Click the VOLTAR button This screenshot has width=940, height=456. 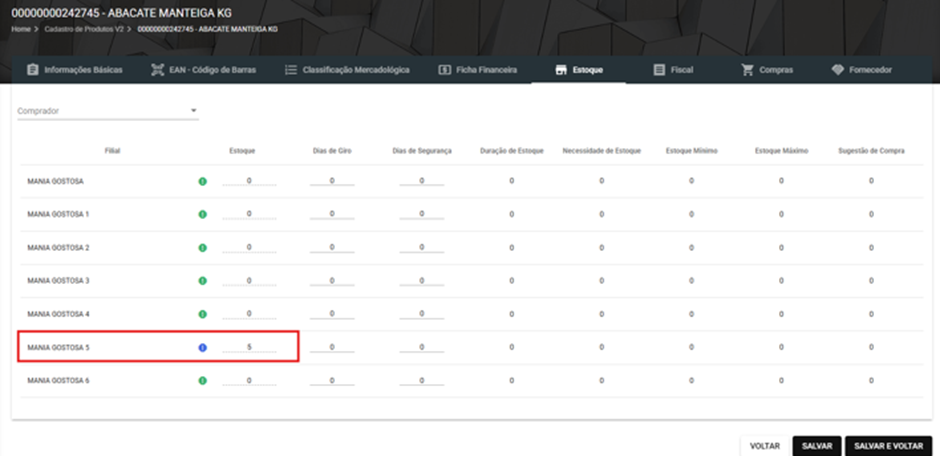764,446
